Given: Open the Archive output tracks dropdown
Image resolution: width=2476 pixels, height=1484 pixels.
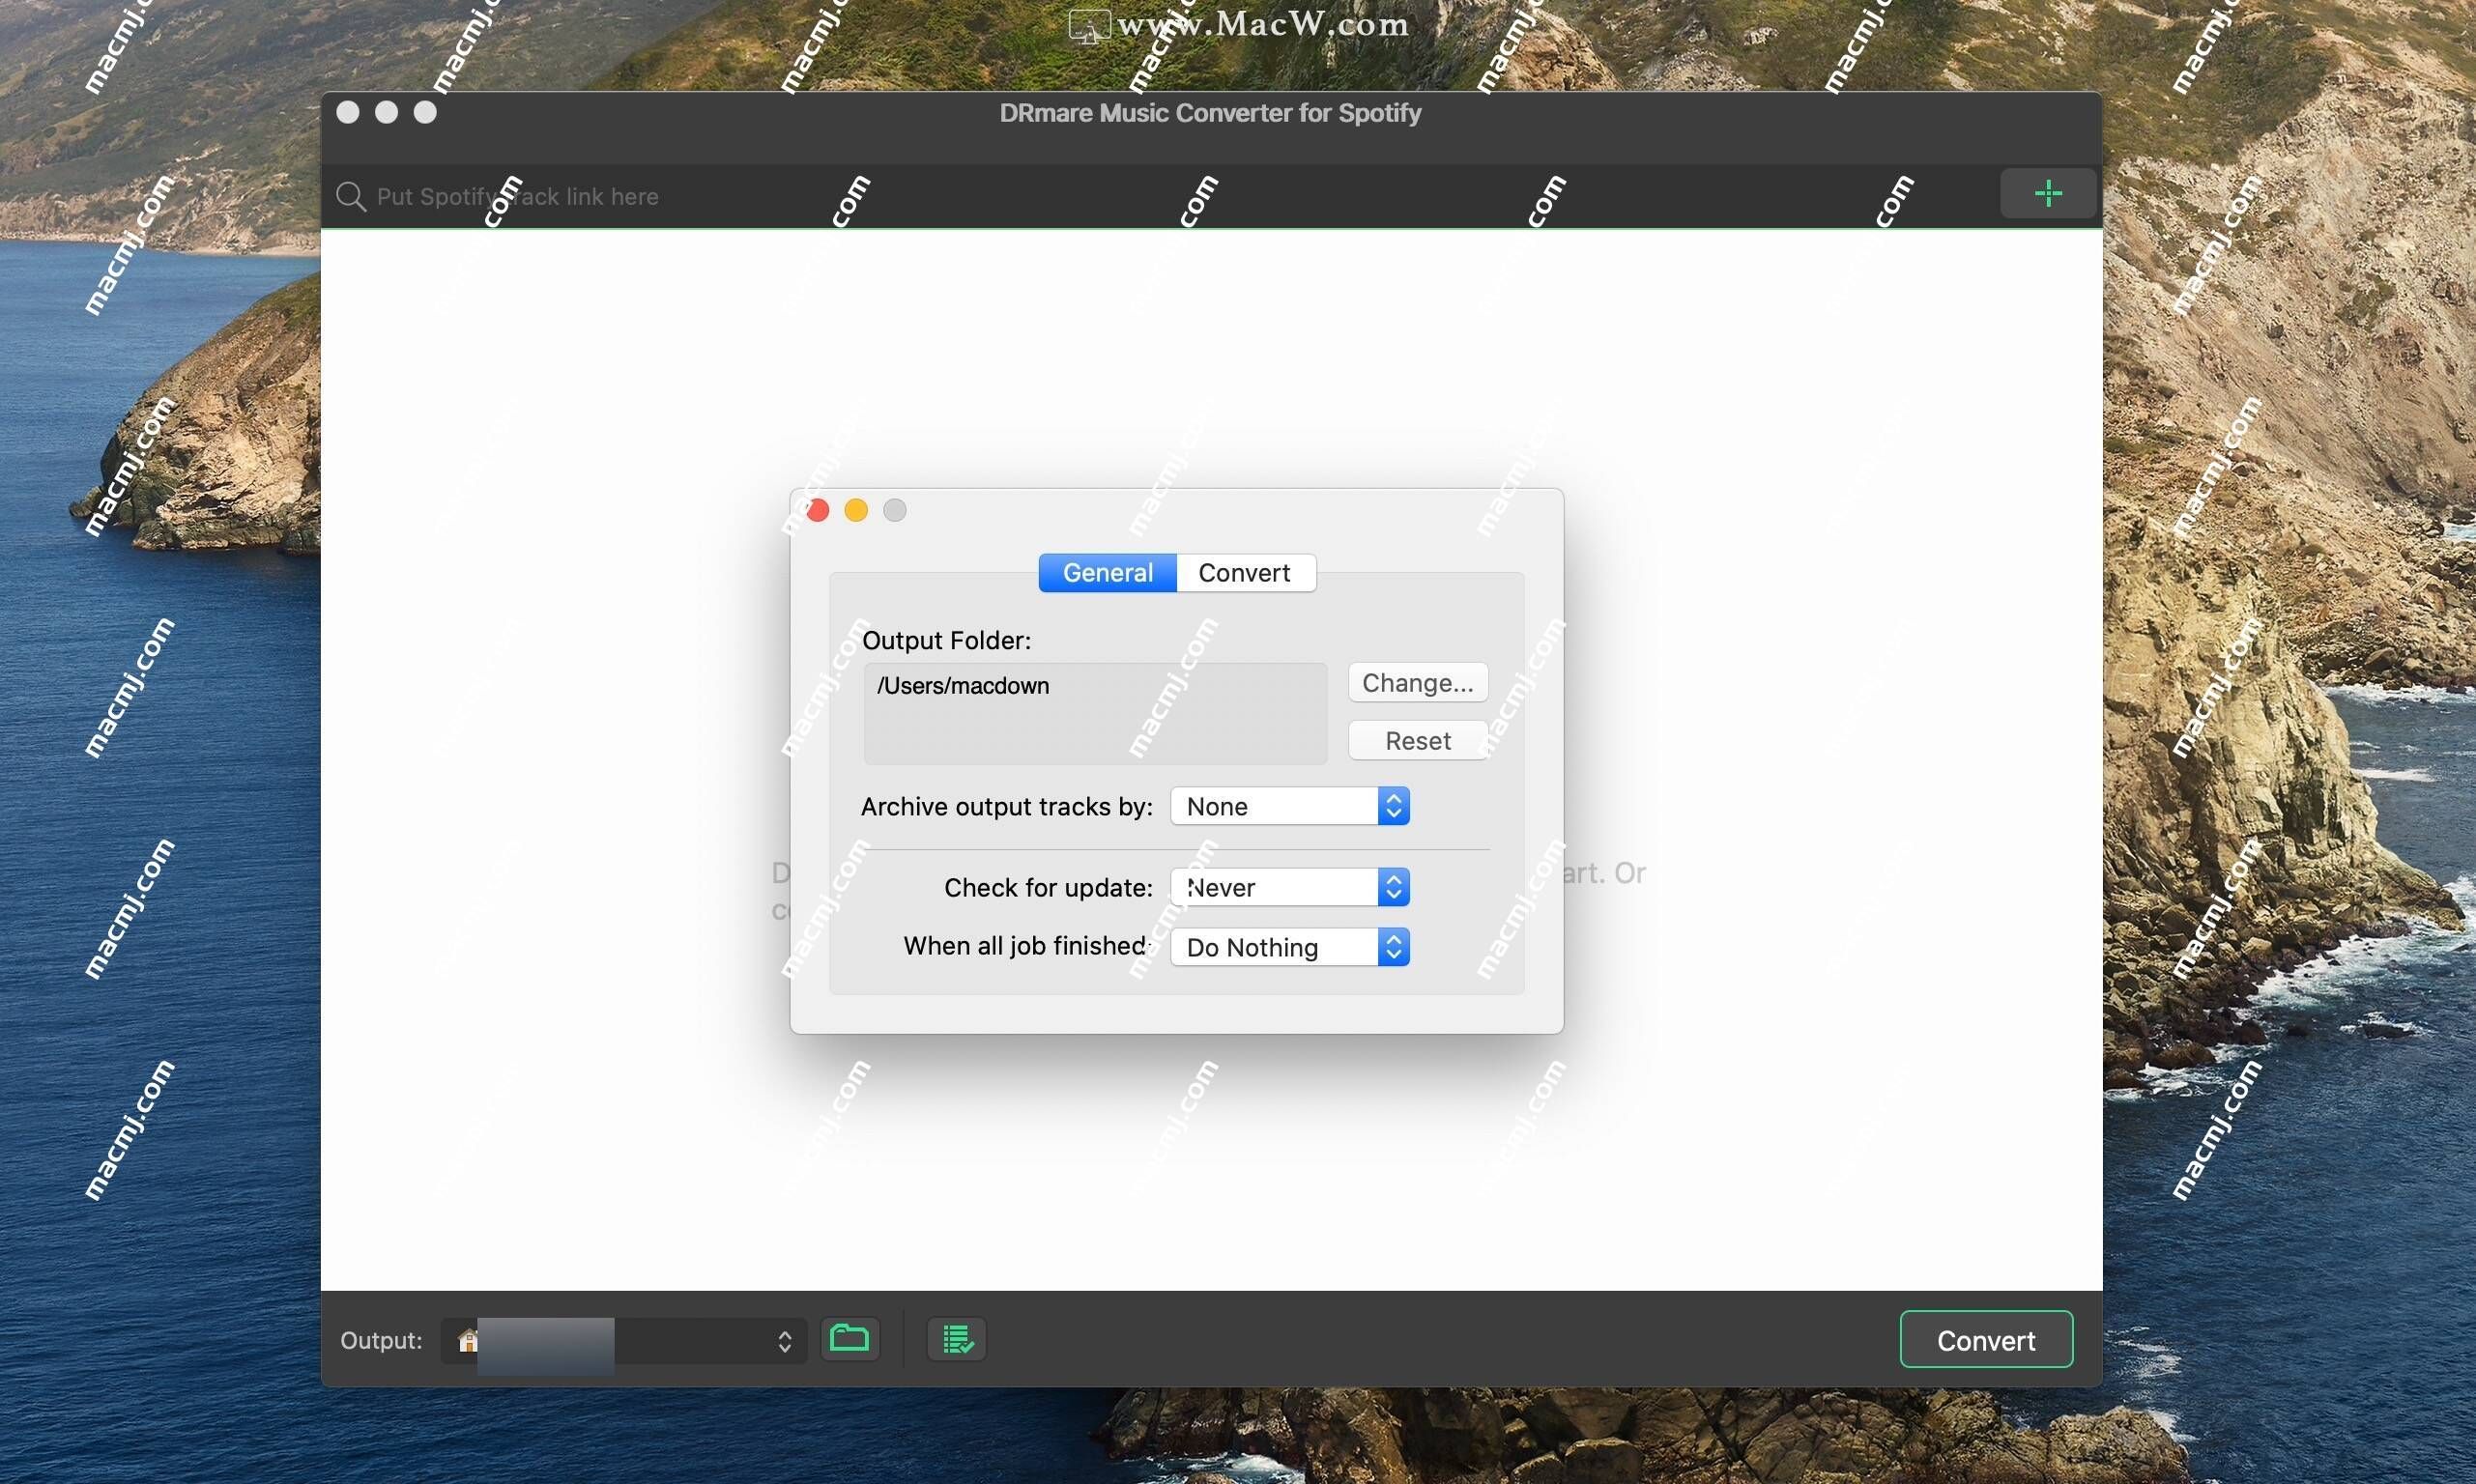Looking at the screenshot, I should [x=1290, y=806].
